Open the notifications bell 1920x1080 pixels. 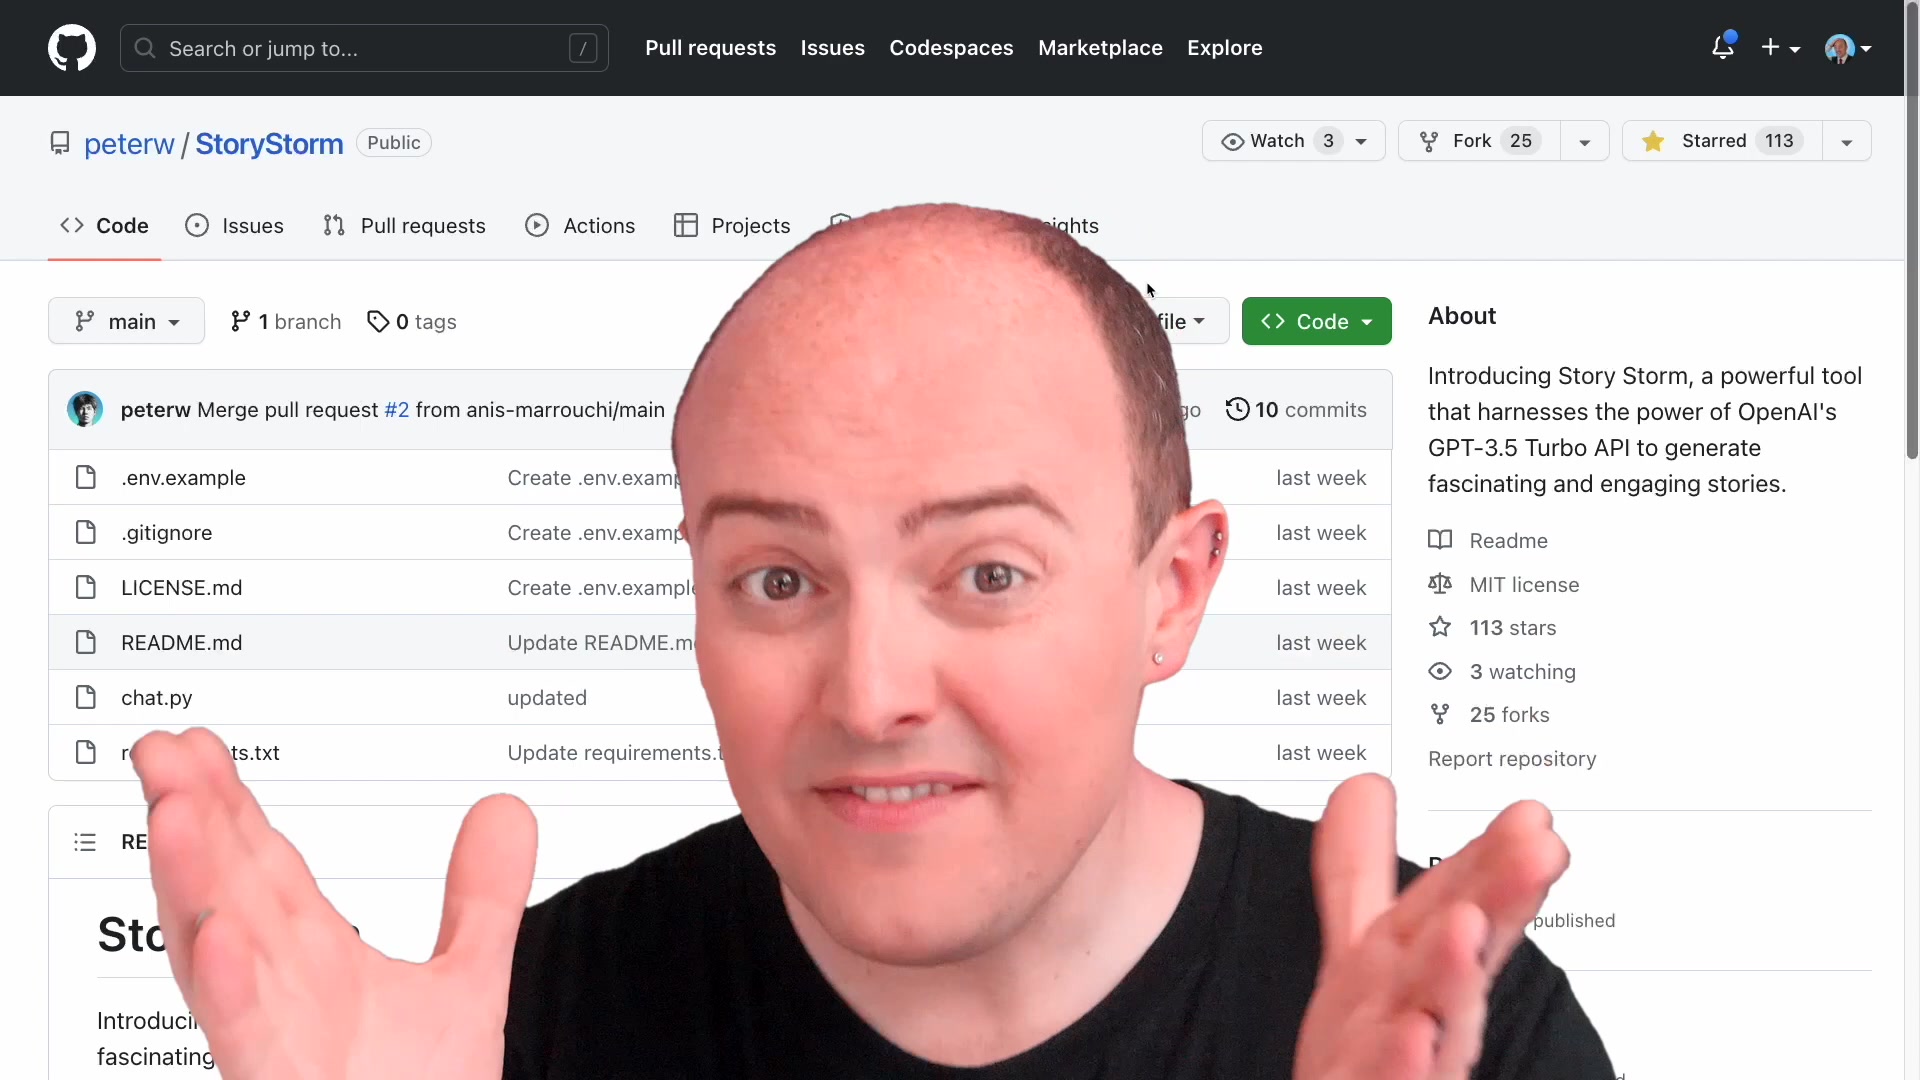point(1722,47)
